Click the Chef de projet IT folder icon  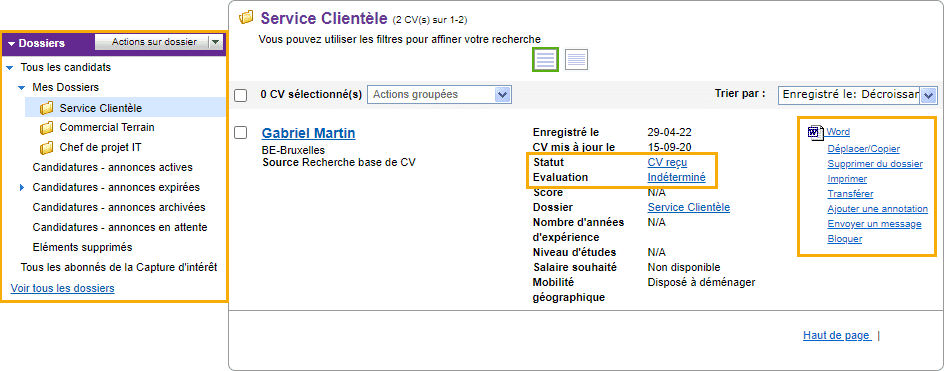point(46,148)
